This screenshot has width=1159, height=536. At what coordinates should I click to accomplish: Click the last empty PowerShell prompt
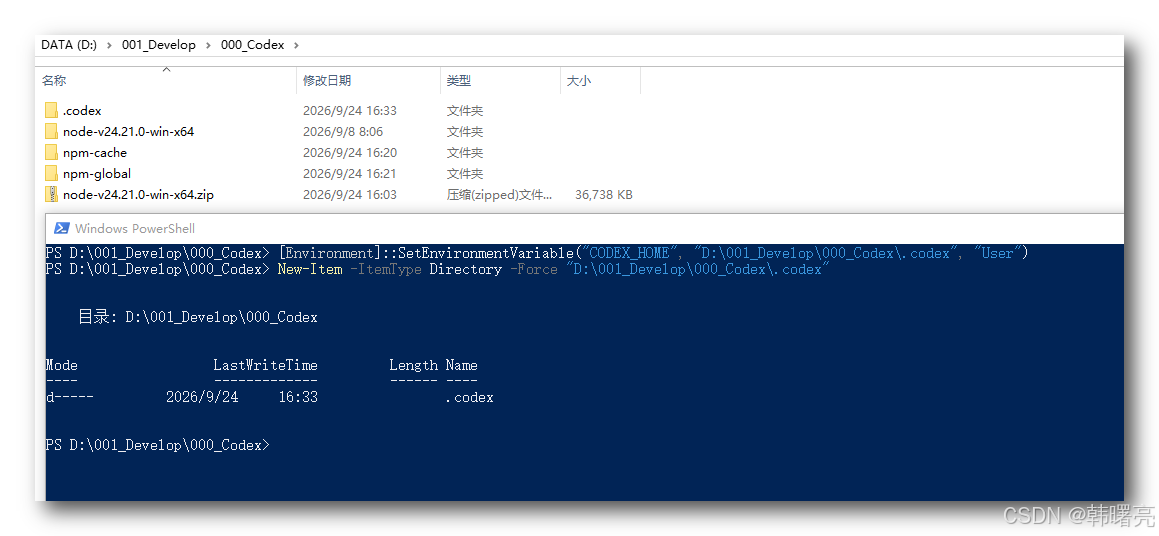click(x=157, y=445)
